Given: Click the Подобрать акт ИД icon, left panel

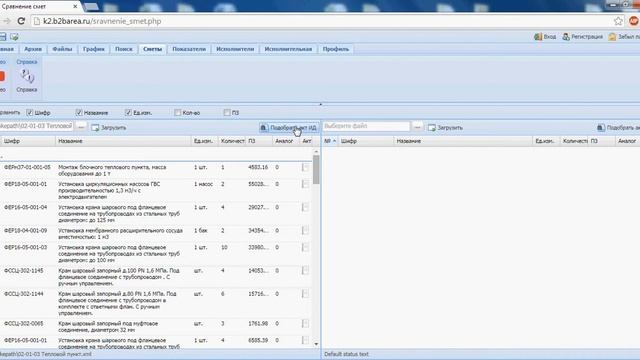Looking at the screenshot, I should tap(264, 128).
